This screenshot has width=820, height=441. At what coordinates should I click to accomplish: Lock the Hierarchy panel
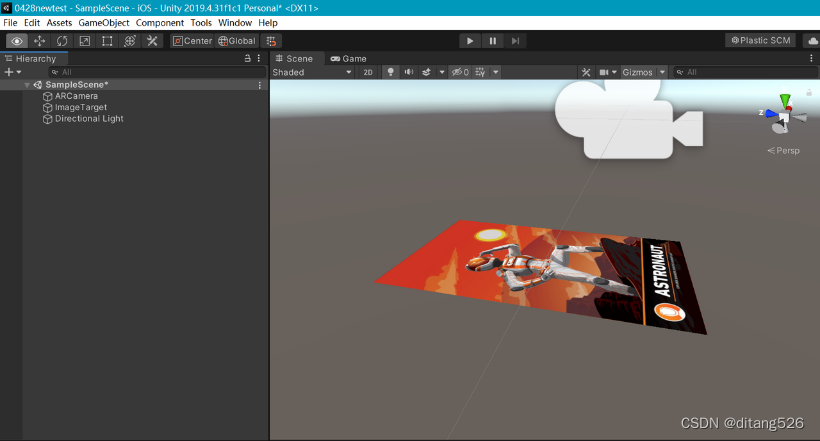(x=247, y=59)
